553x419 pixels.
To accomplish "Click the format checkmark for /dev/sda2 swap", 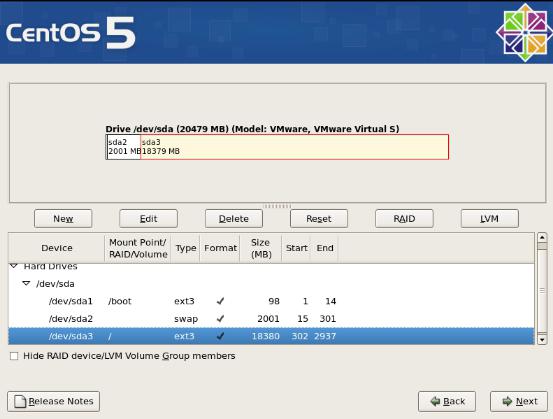I will [220, 318].
